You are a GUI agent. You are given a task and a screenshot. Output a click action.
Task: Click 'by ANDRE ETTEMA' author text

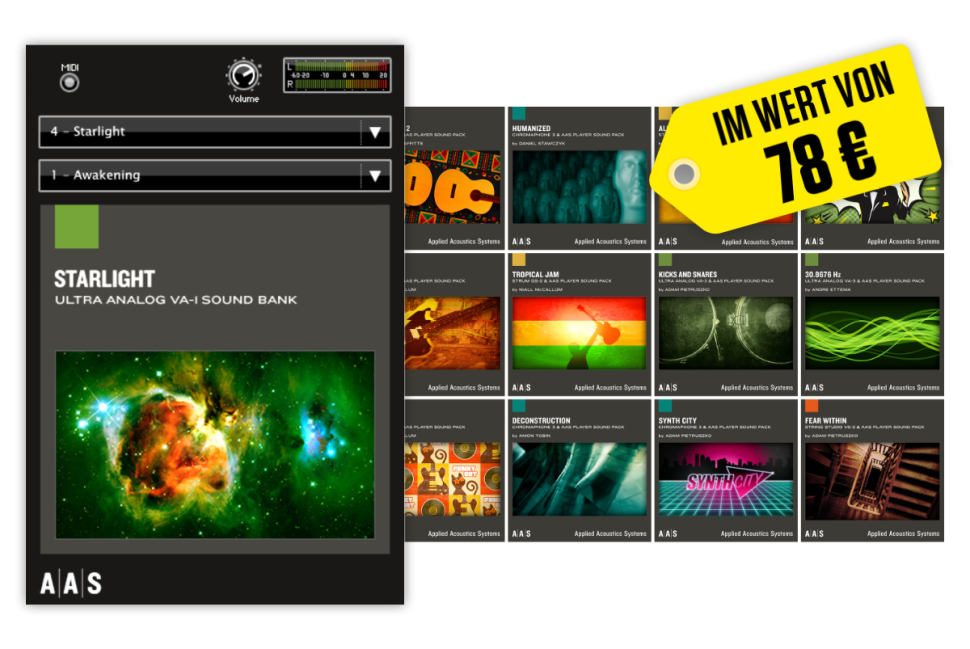point(828,290)
